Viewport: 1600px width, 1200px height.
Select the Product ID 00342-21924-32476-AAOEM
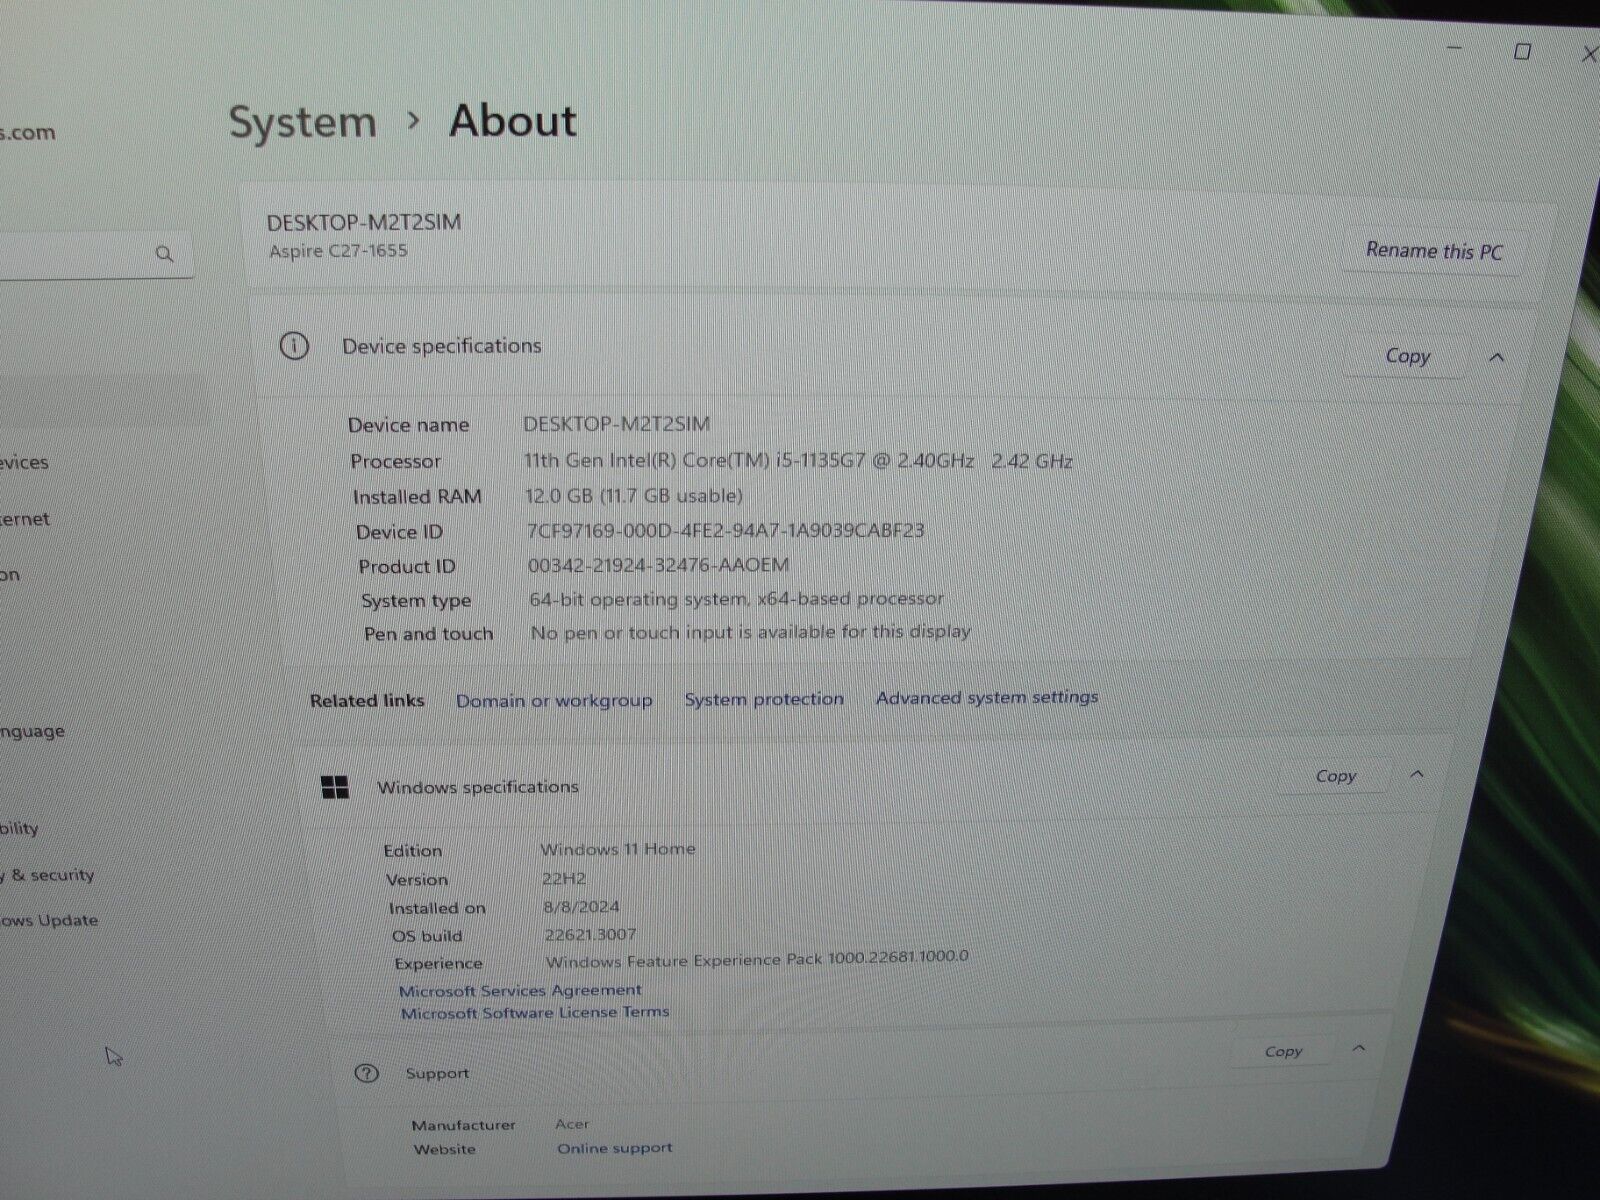[658, 565]
